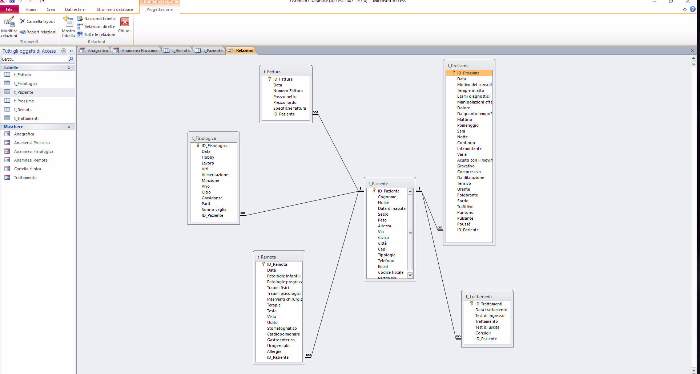The image size is (700, 374).
Task: Click Relazioni dirette in the ribbon
Action: (x=96, y=26)
